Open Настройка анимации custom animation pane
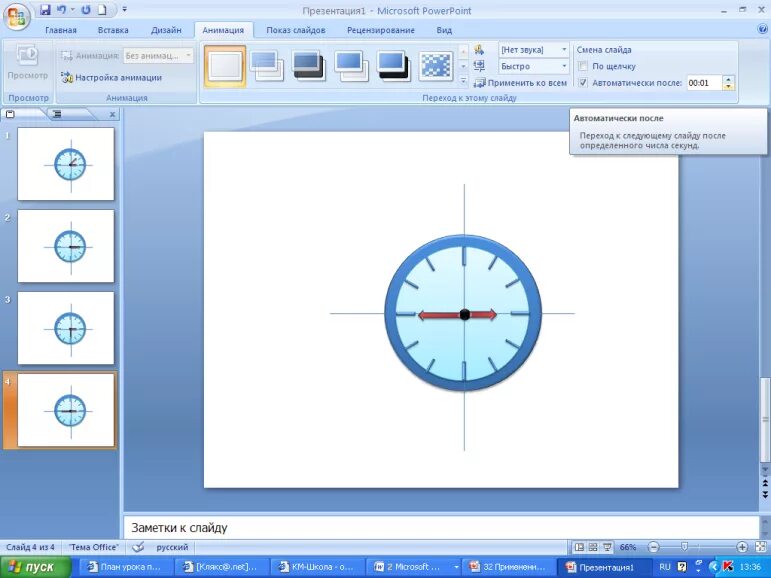771x578 pixels. [112, 77]
